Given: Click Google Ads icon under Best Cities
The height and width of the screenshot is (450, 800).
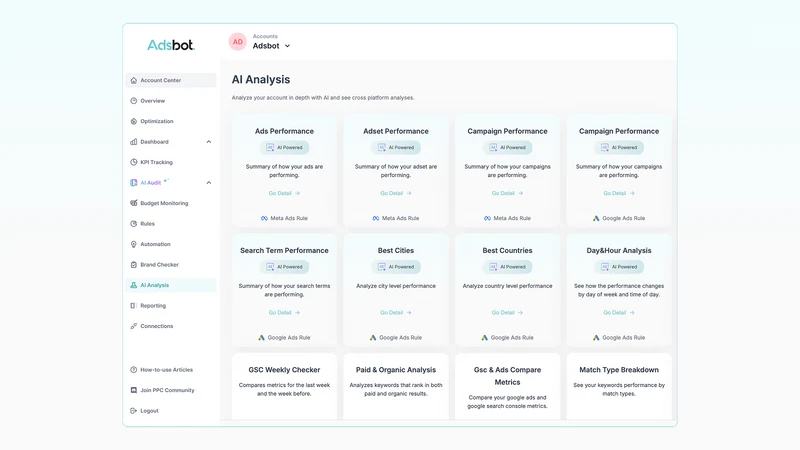Looking at the screenshot, I should 373,338.
